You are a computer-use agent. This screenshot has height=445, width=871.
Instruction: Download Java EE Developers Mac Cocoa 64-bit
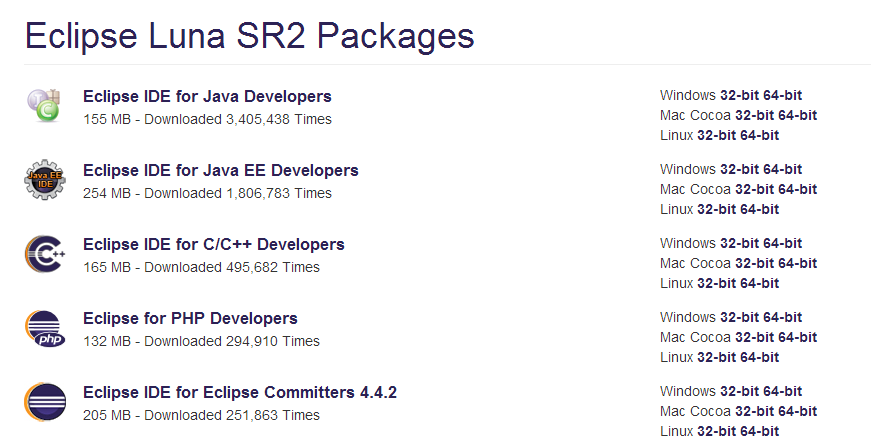(797, 189)
